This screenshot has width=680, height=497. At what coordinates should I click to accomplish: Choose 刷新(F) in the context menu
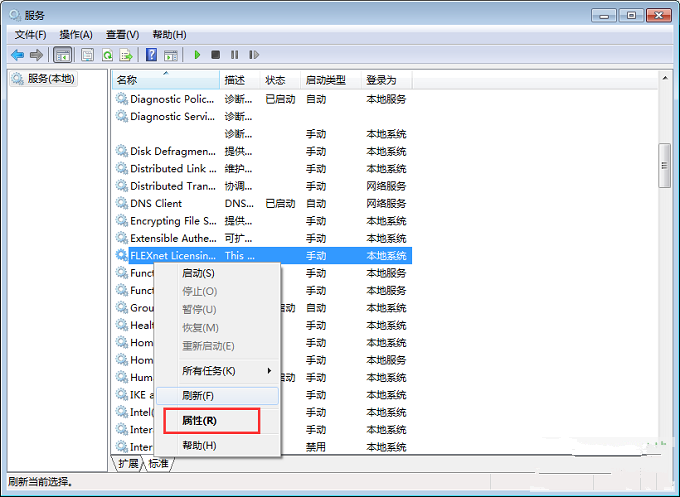point(217,396)
